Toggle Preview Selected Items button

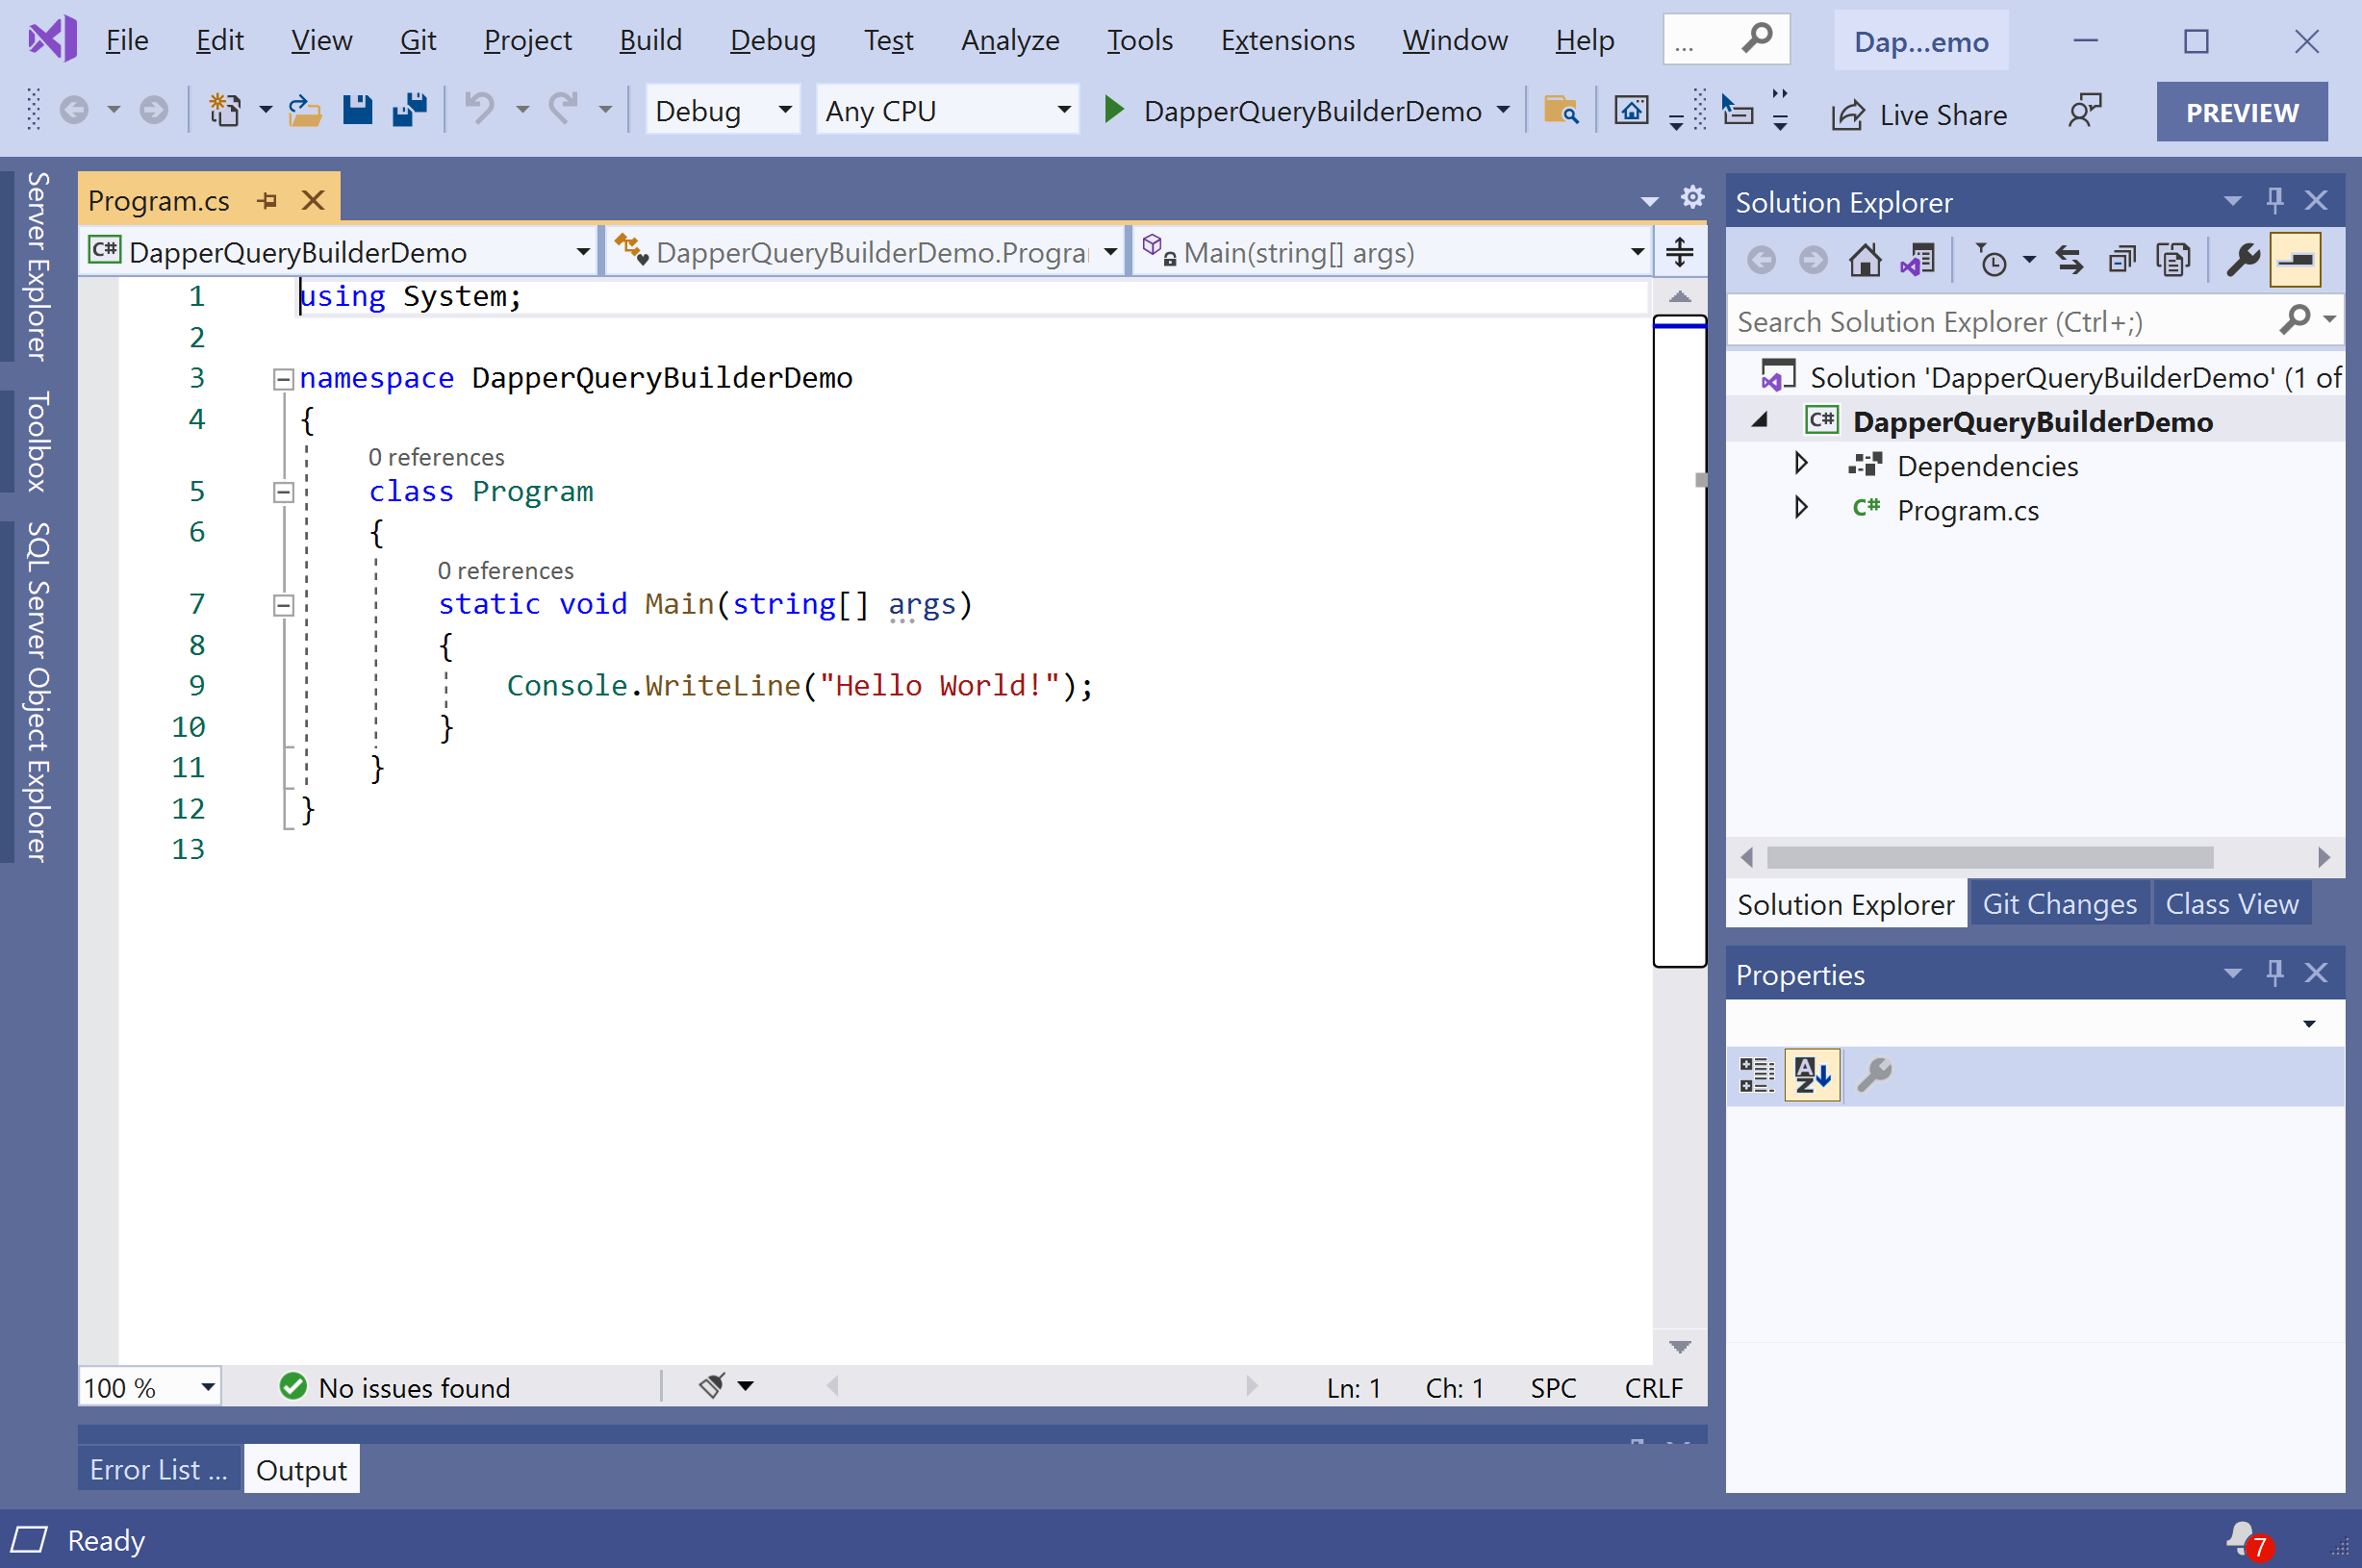(2295, 261)
